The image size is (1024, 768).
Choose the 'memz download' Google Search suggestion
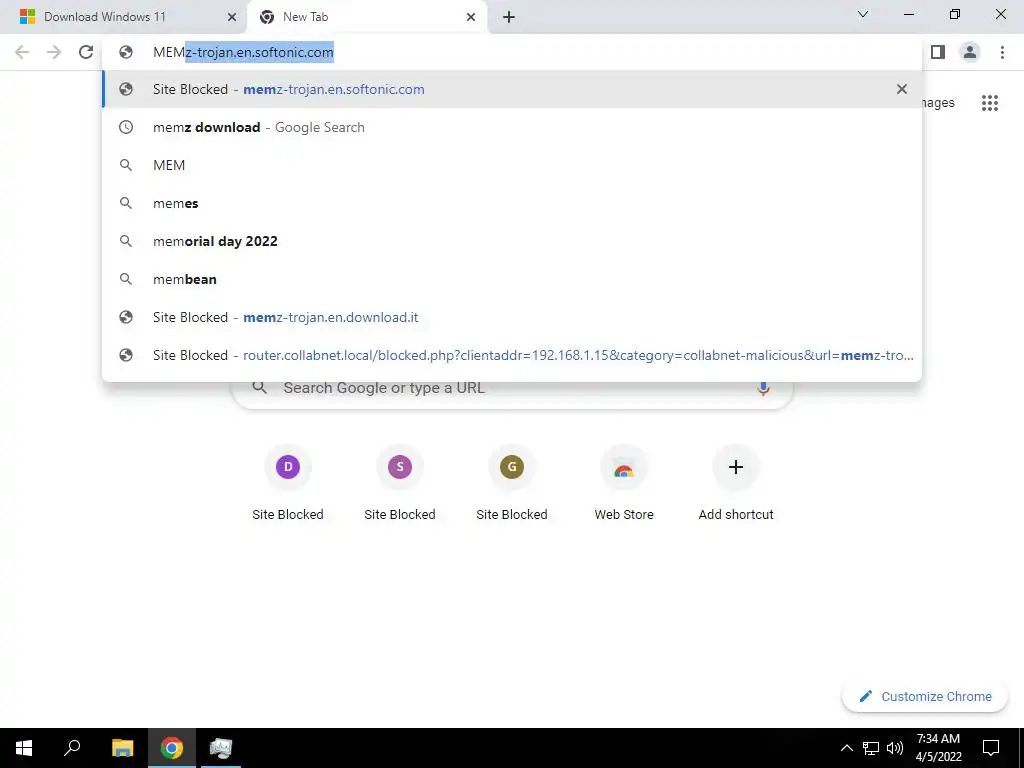click(512, 127)
